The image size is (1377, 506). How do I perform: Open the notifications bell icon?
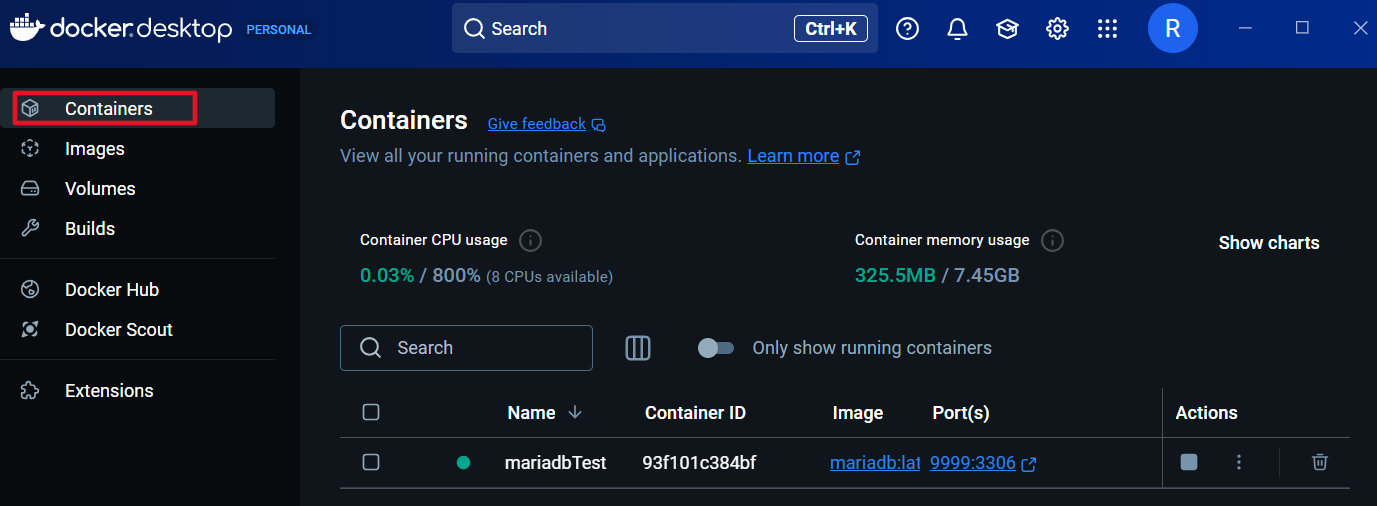(957, 29)
